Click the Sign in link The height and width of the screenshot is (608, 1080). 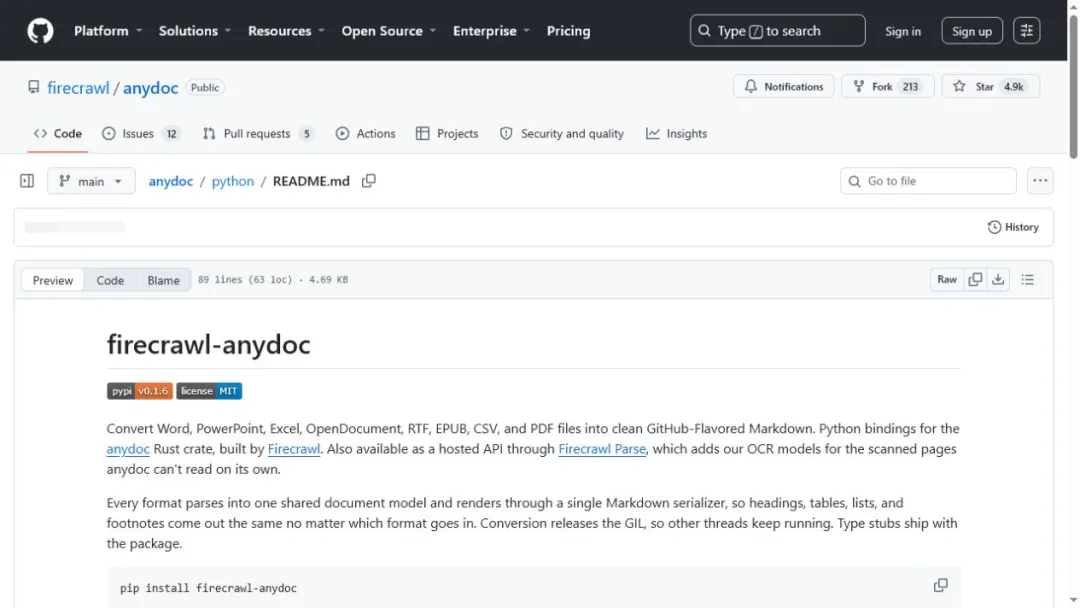pyautogui.click(x=902, y=31)
